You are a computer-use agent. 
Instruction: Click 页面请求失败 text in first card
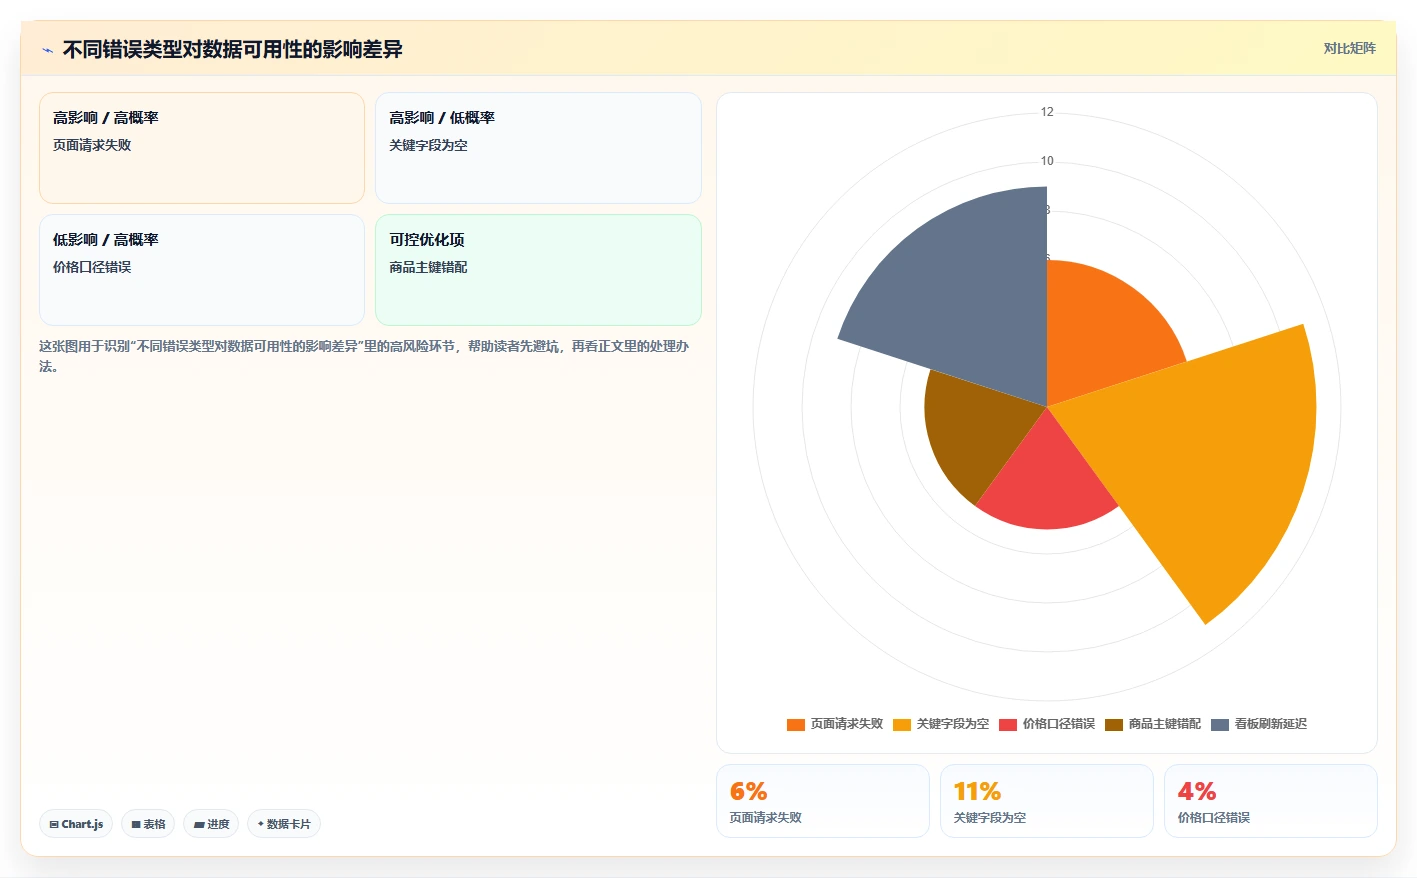tap(92, 145)
